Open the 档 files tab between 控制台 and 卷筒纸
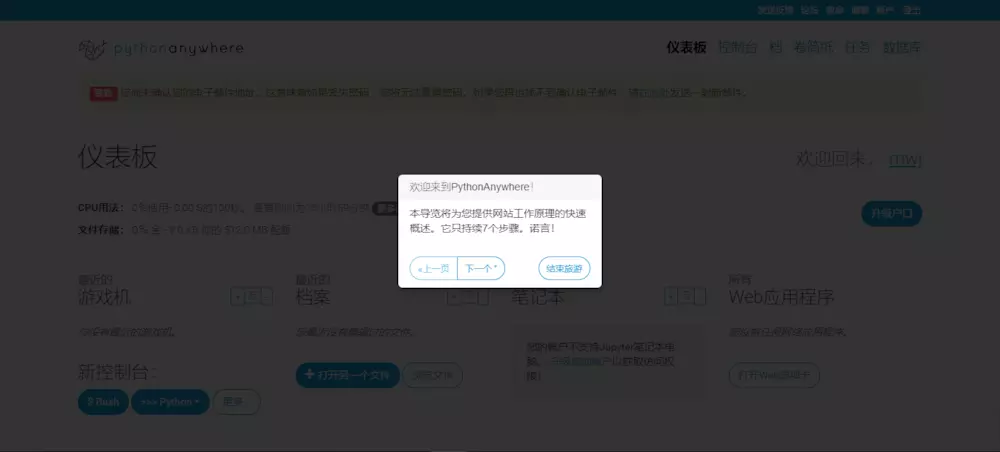The width and height of the screenshot is (1000, 452). (x=775, y=47)
